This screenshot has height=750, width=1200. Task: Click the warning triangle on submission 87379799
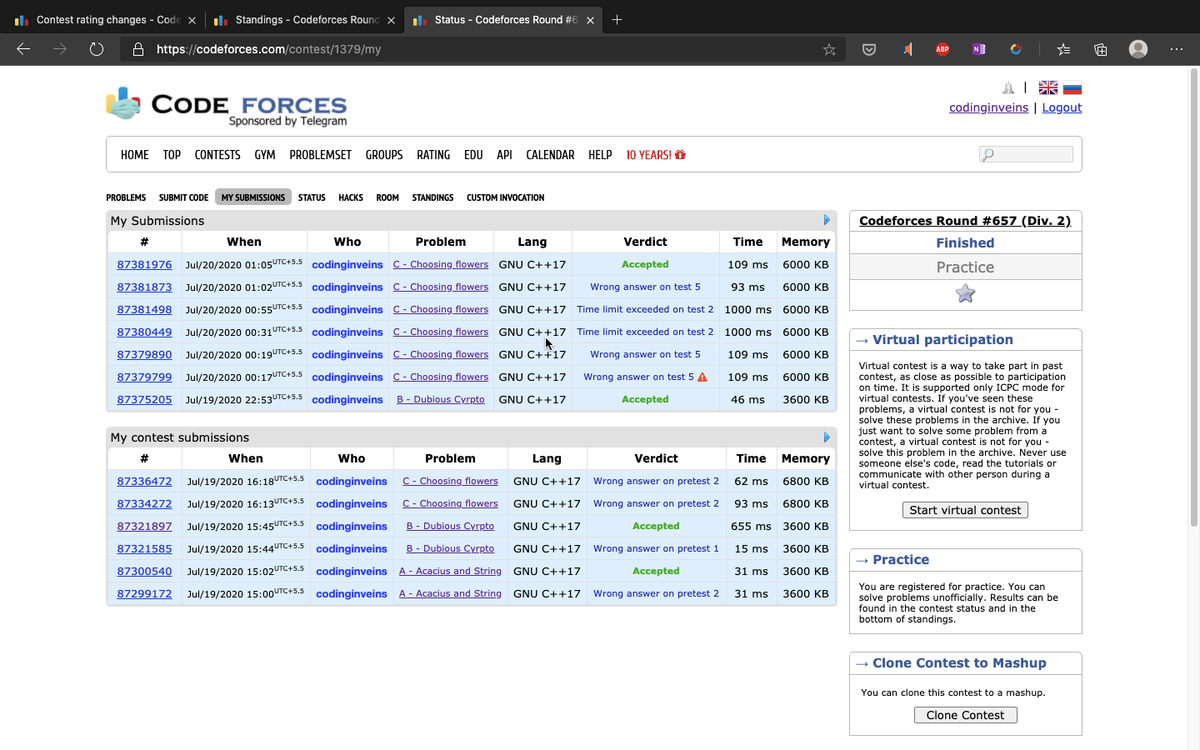tap(702, 377)
